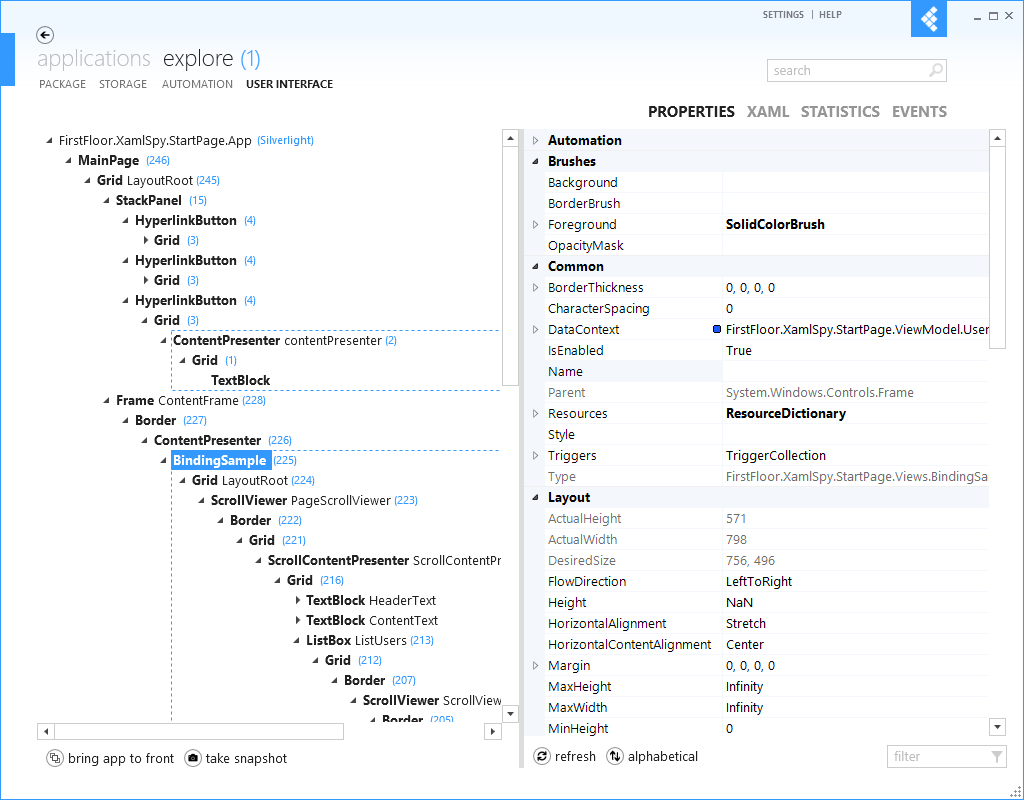Image resolution: width=1024 pixels, height=800 pixels.
Task: Expand the BorderThickness property
Action: pyautogui.click(x=536, y=287)
